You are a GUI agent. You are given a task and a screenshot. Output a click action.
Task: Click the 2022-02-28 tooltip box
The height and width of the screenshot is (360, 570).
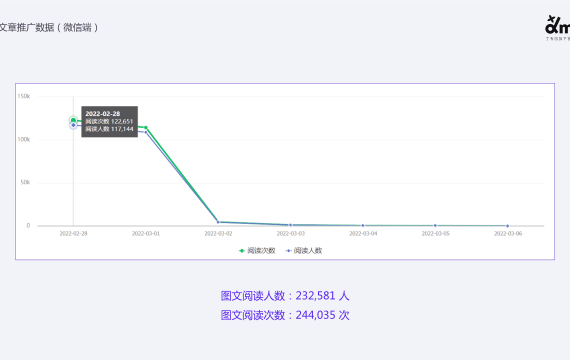pos(109,121)
